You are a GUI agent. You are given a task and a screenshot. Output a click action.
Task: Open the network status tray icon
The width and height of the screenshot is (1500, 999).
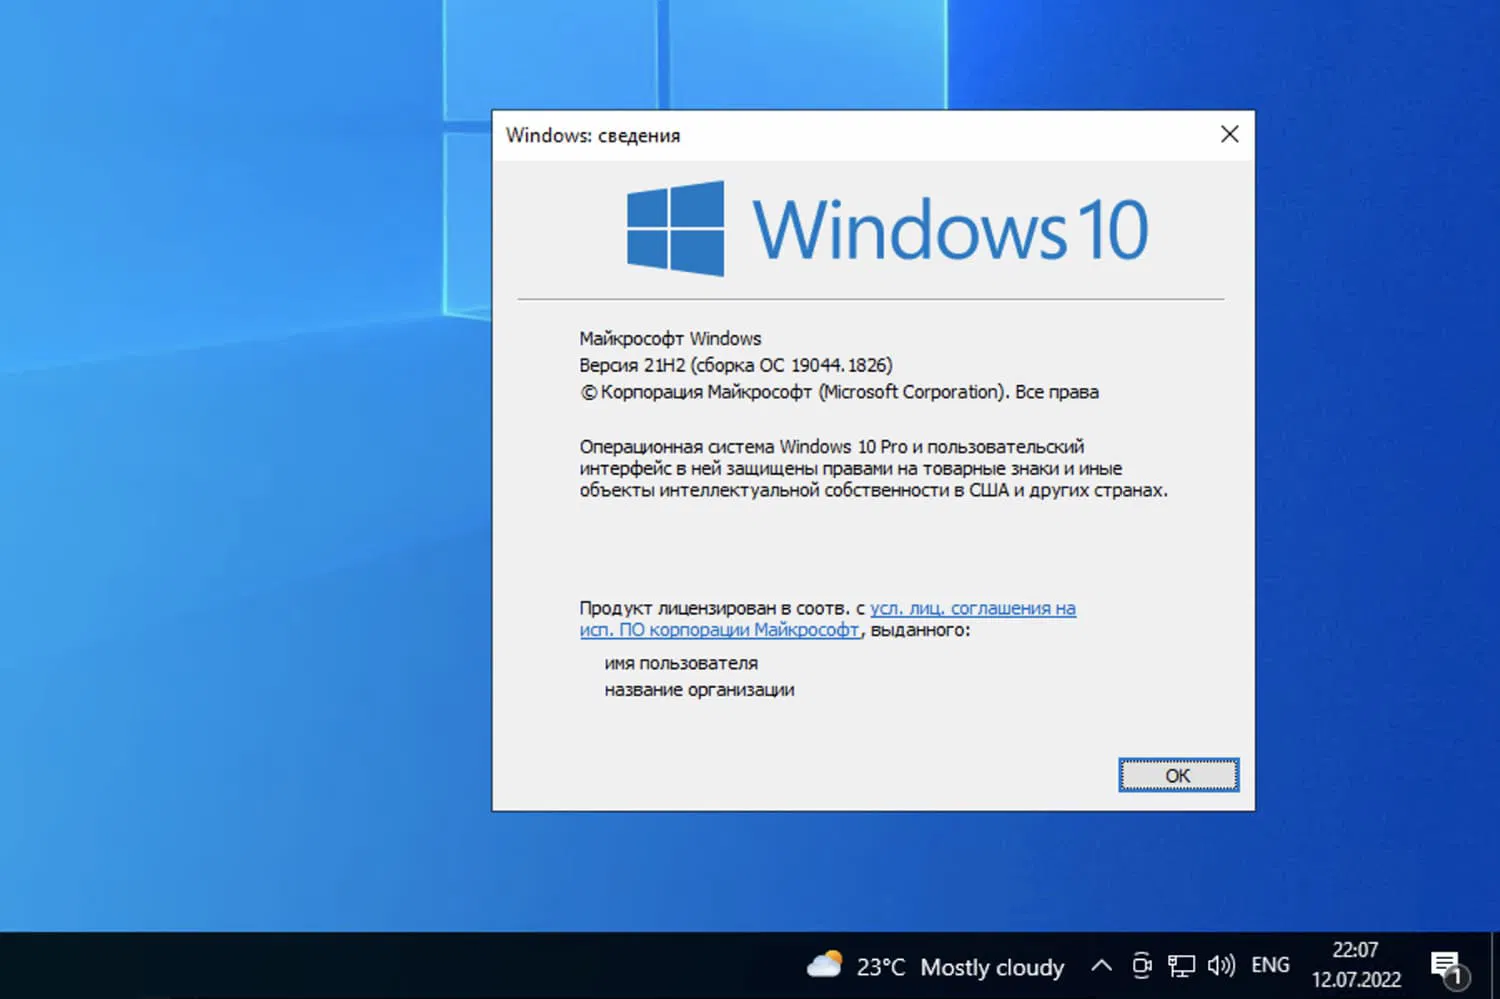coord(1181,965)
